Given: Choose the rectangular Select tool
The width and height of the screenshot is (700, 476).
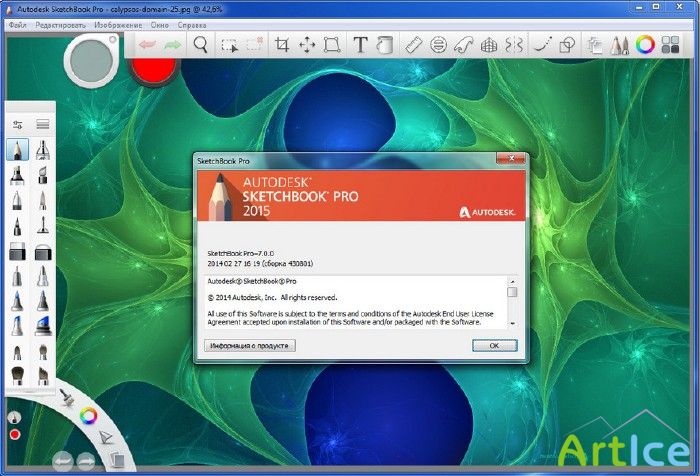Looking at the screenshot, I should (229, 45).
